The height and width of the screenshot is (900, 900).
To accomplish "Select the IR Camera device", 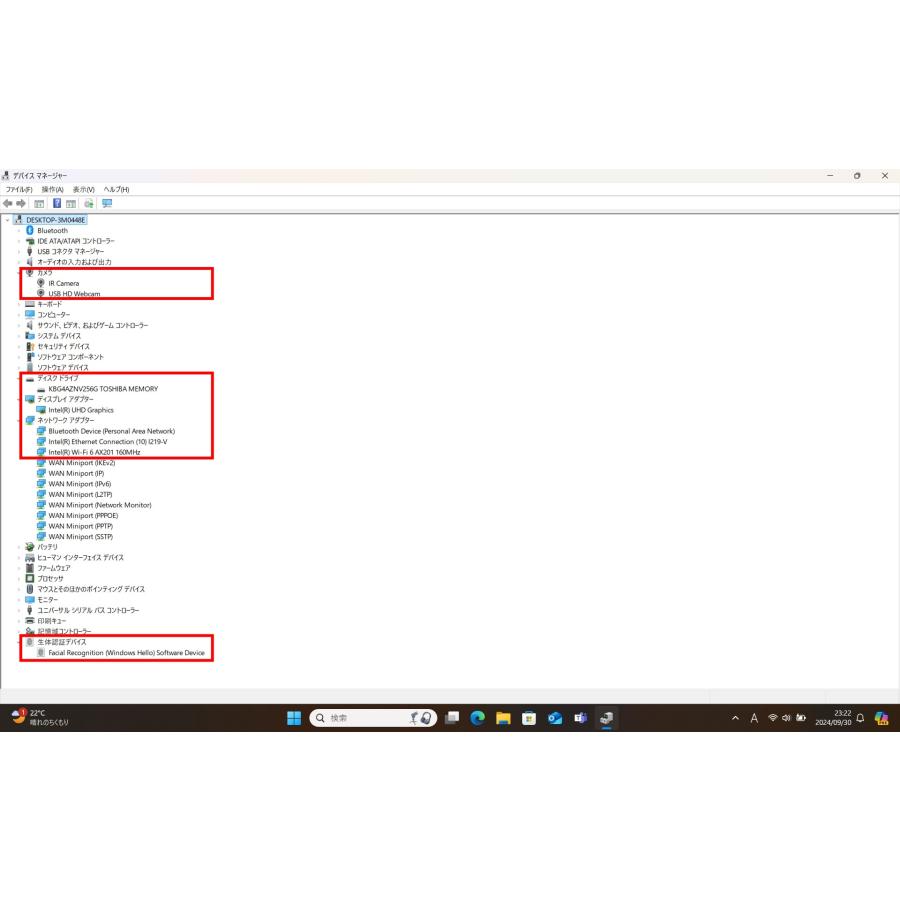I will (x=64, y=284).
